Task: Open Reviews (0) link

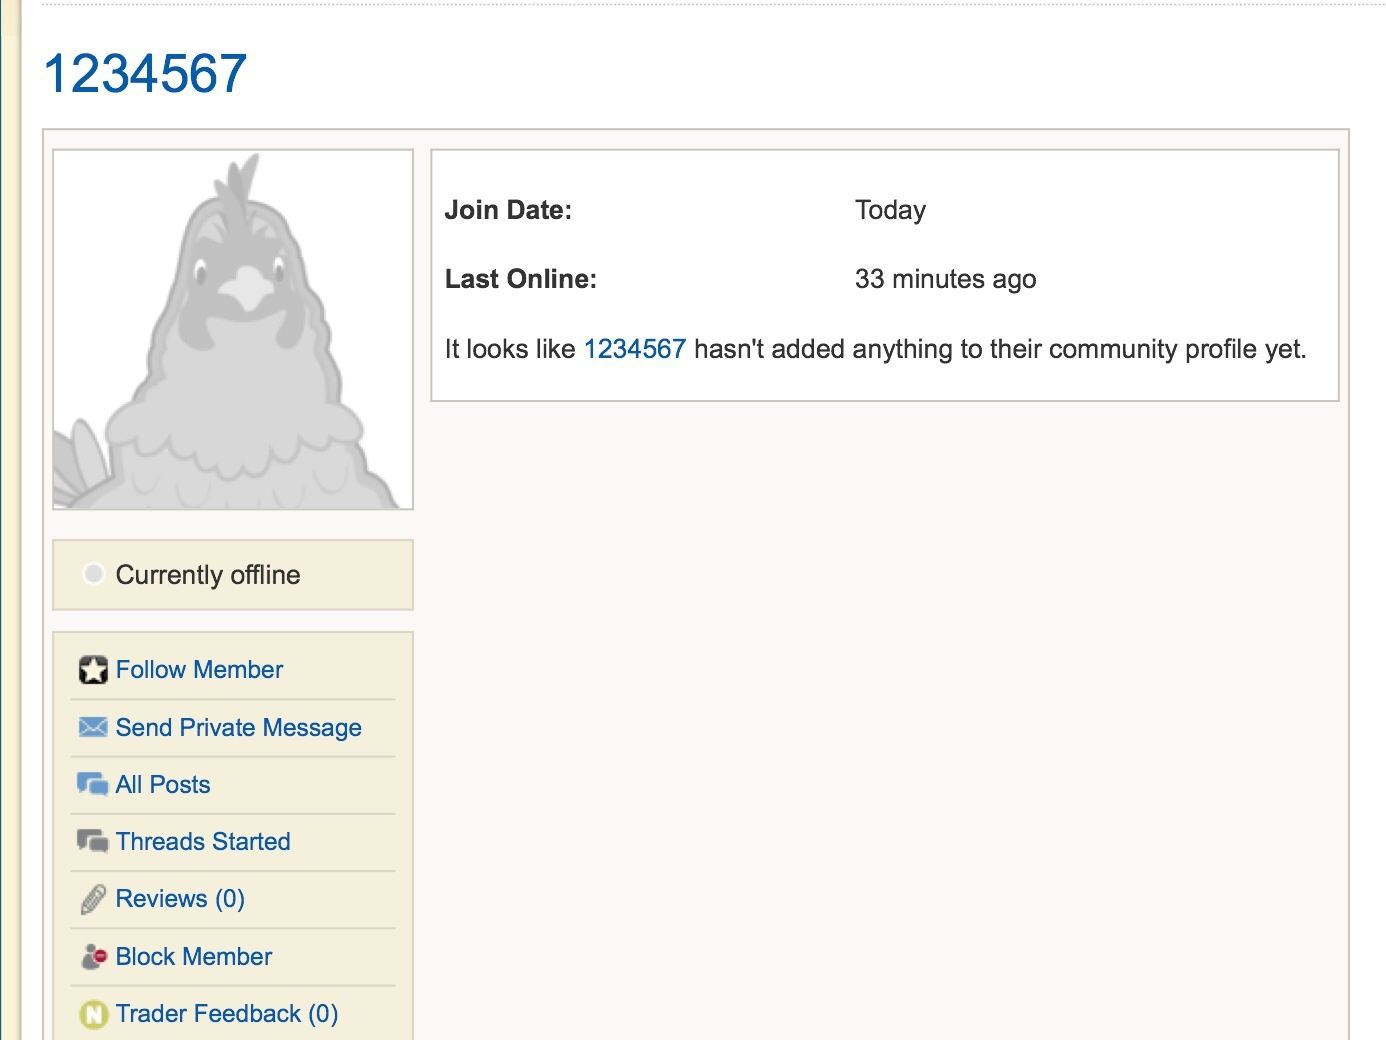Action: tap(180, 899)
